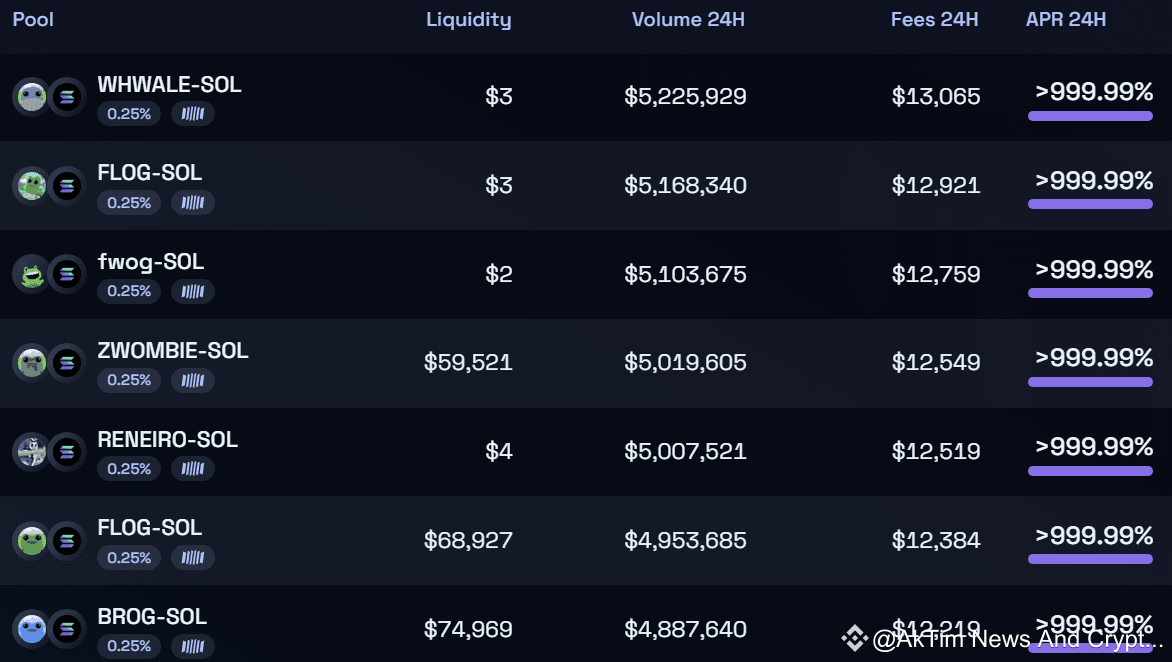Sort pools by the Volume 24H header
The height and width of the screenshot is (662, 1172).
[x=689, y=19]
